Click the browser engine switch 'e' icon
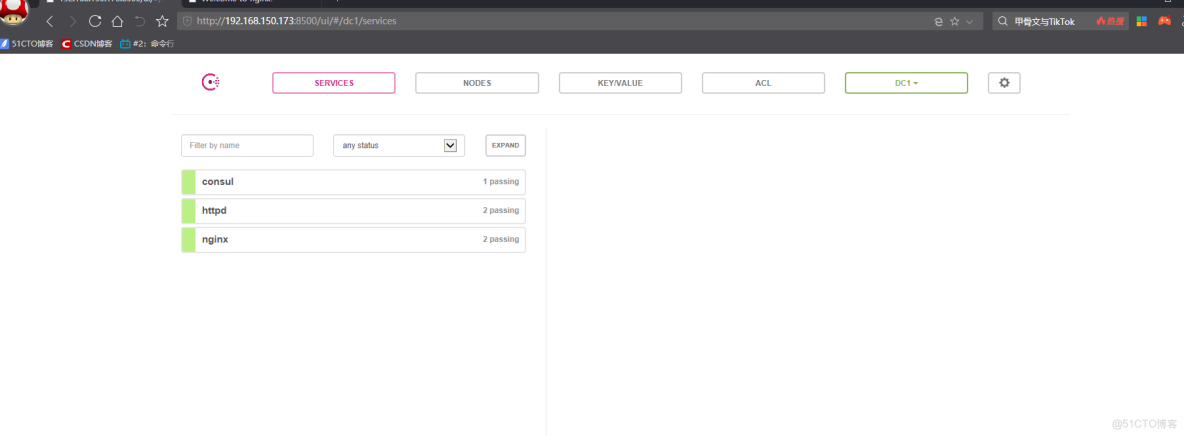Viewport: 1184px width, 436px height. click(939, 22)
